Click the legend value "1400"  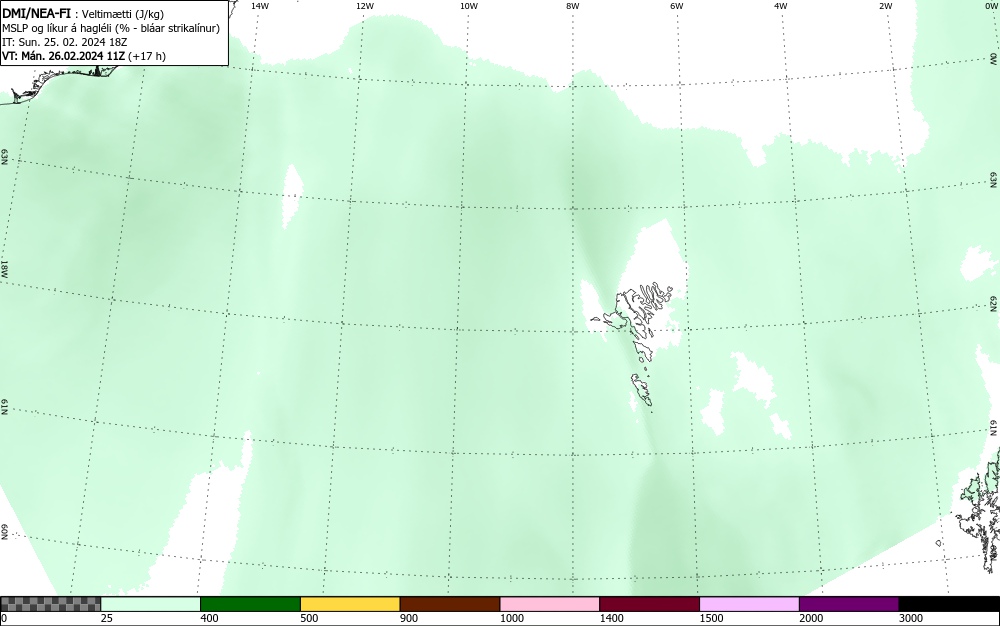tap(612, 618)
